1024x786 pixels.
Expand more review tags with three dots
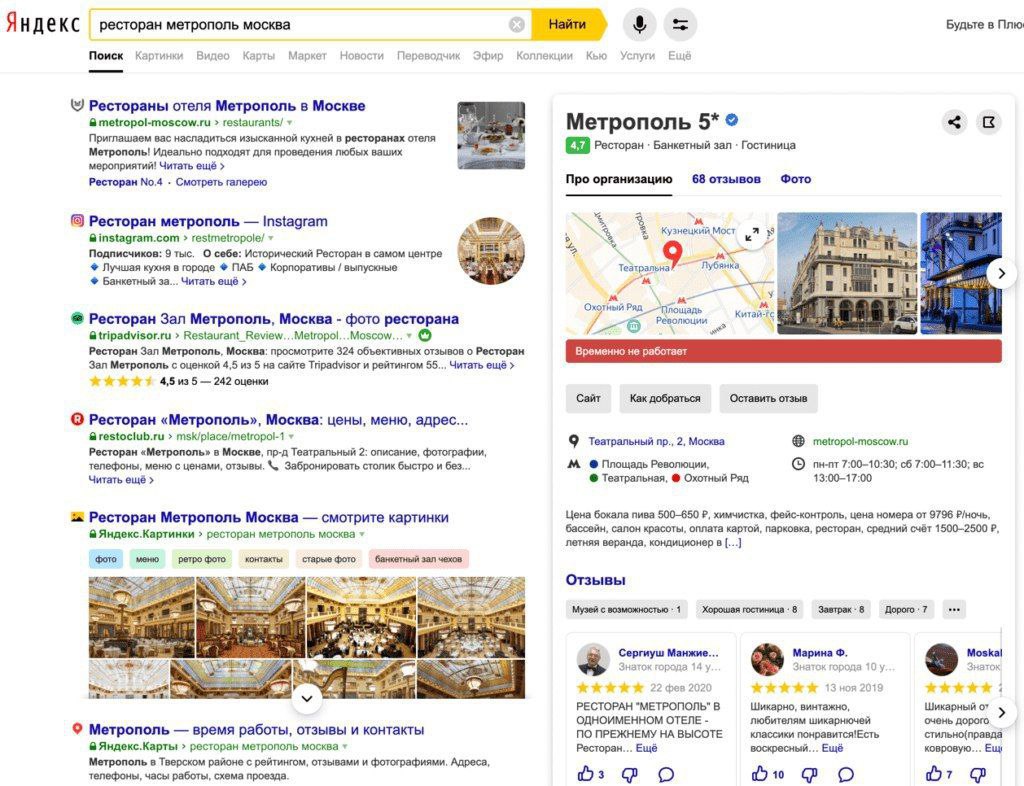954,610
